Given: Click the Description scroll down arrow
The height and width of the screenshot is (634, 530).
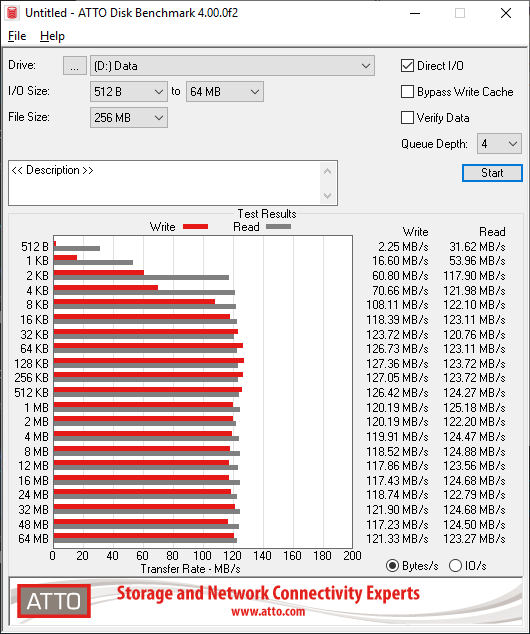Looking at the screenshot, I should 327,196.
